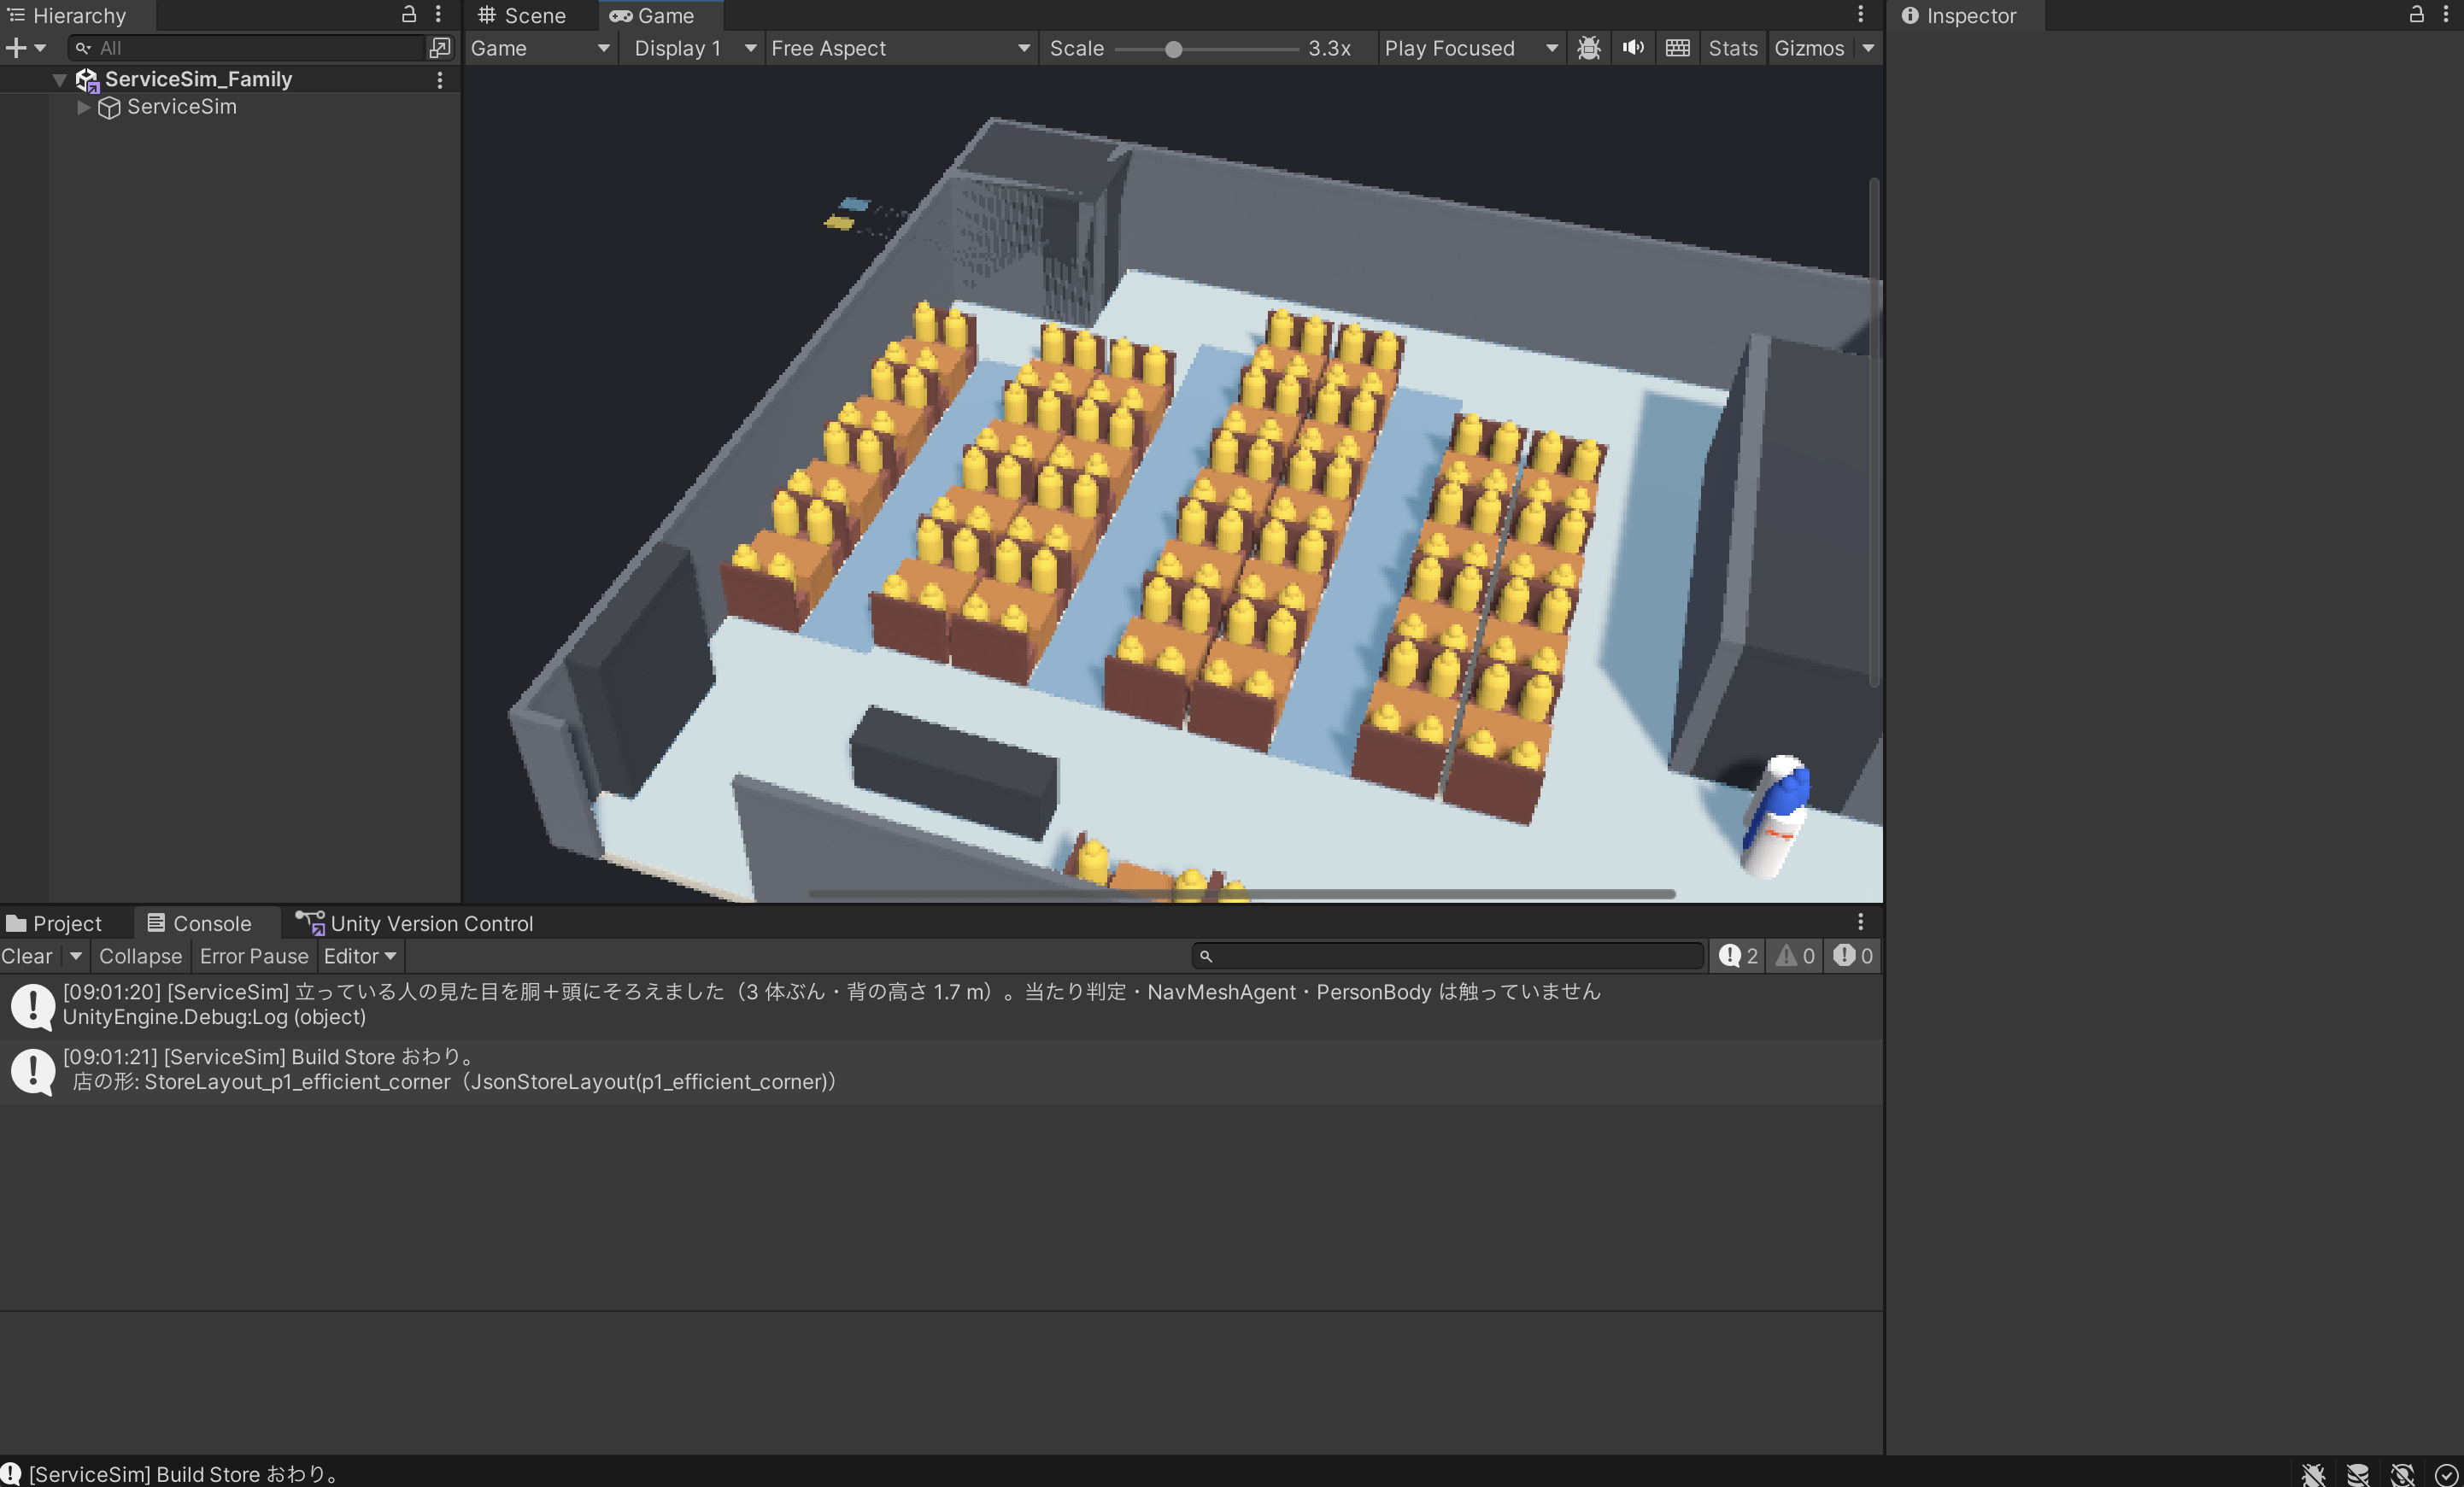Viewport: 2464px width, 1487px height.
Task: Toggle info message filter showing 2
Action: (1738, 955)
